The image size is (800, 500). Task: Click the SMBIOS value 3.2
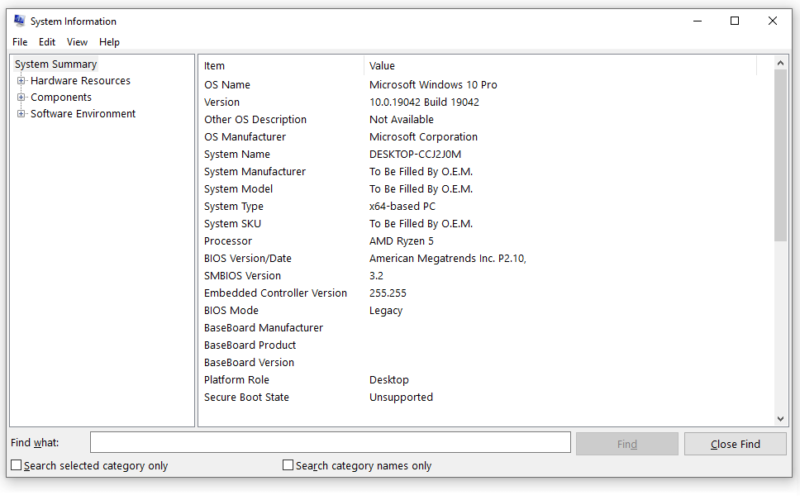coord(376,276)
